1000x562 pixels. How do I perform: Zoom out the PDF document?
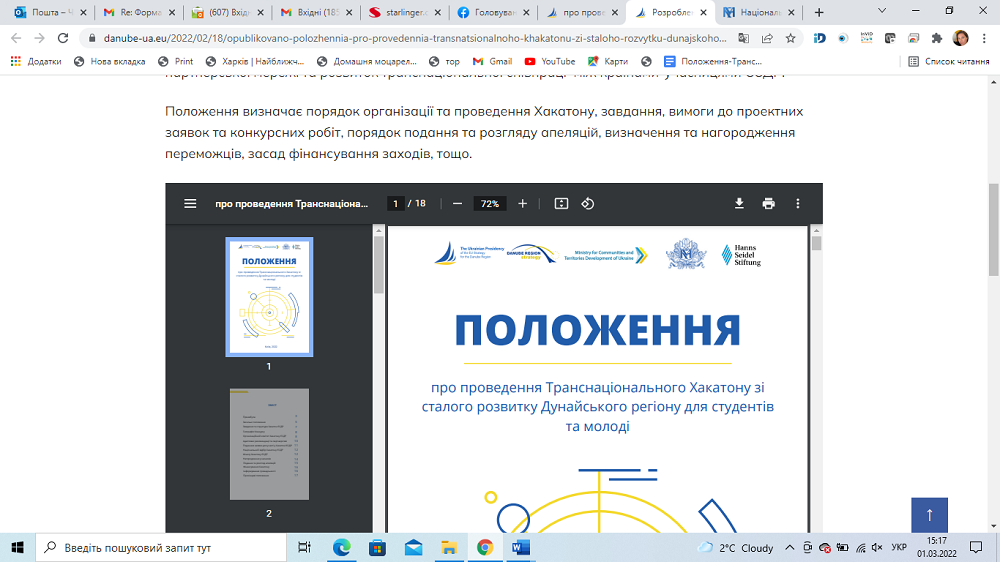pyautogui.click(x=457, y=203)
